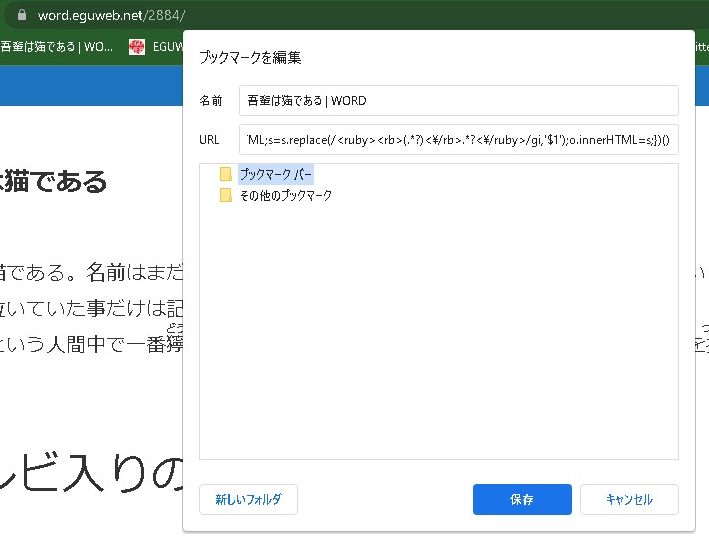This screenshot has width=709, height=544.
Task: Focus the 名前 bookmark name field
Action: pos(458,100)
